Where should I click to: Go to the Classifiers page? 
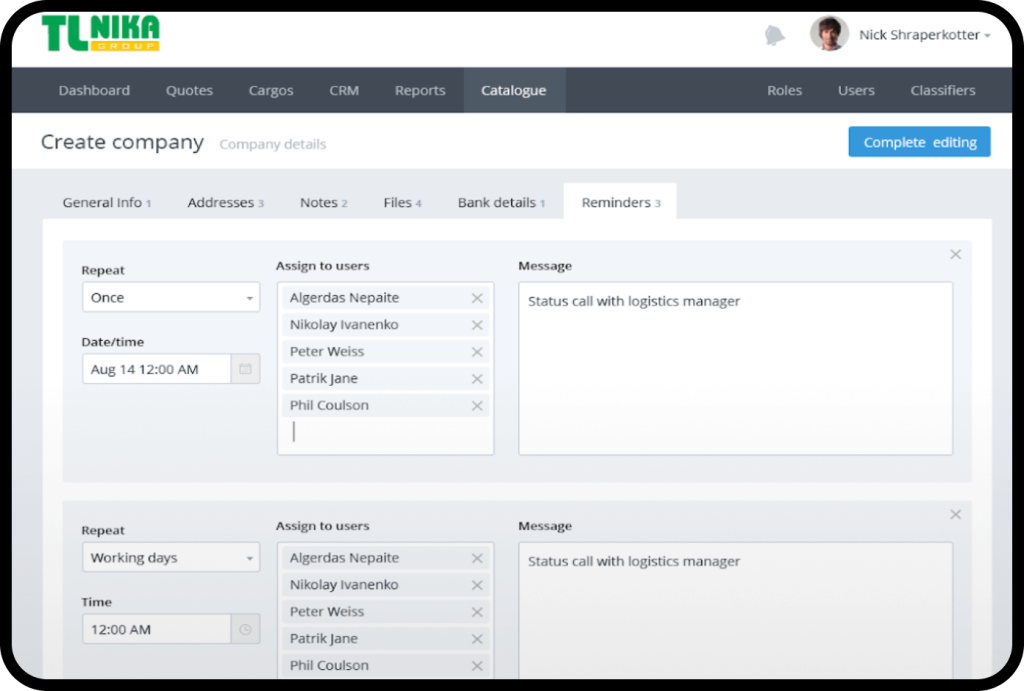pyautogui.click(x=942, y=90)
